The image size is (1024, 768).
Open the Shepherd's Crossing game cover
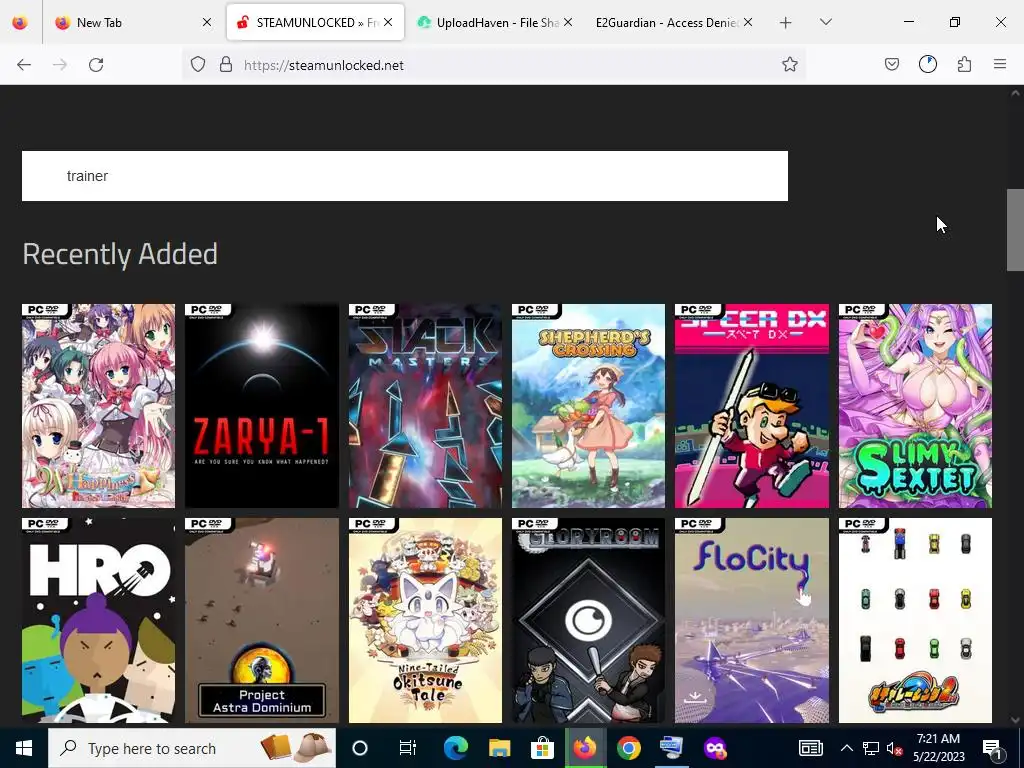588,406
